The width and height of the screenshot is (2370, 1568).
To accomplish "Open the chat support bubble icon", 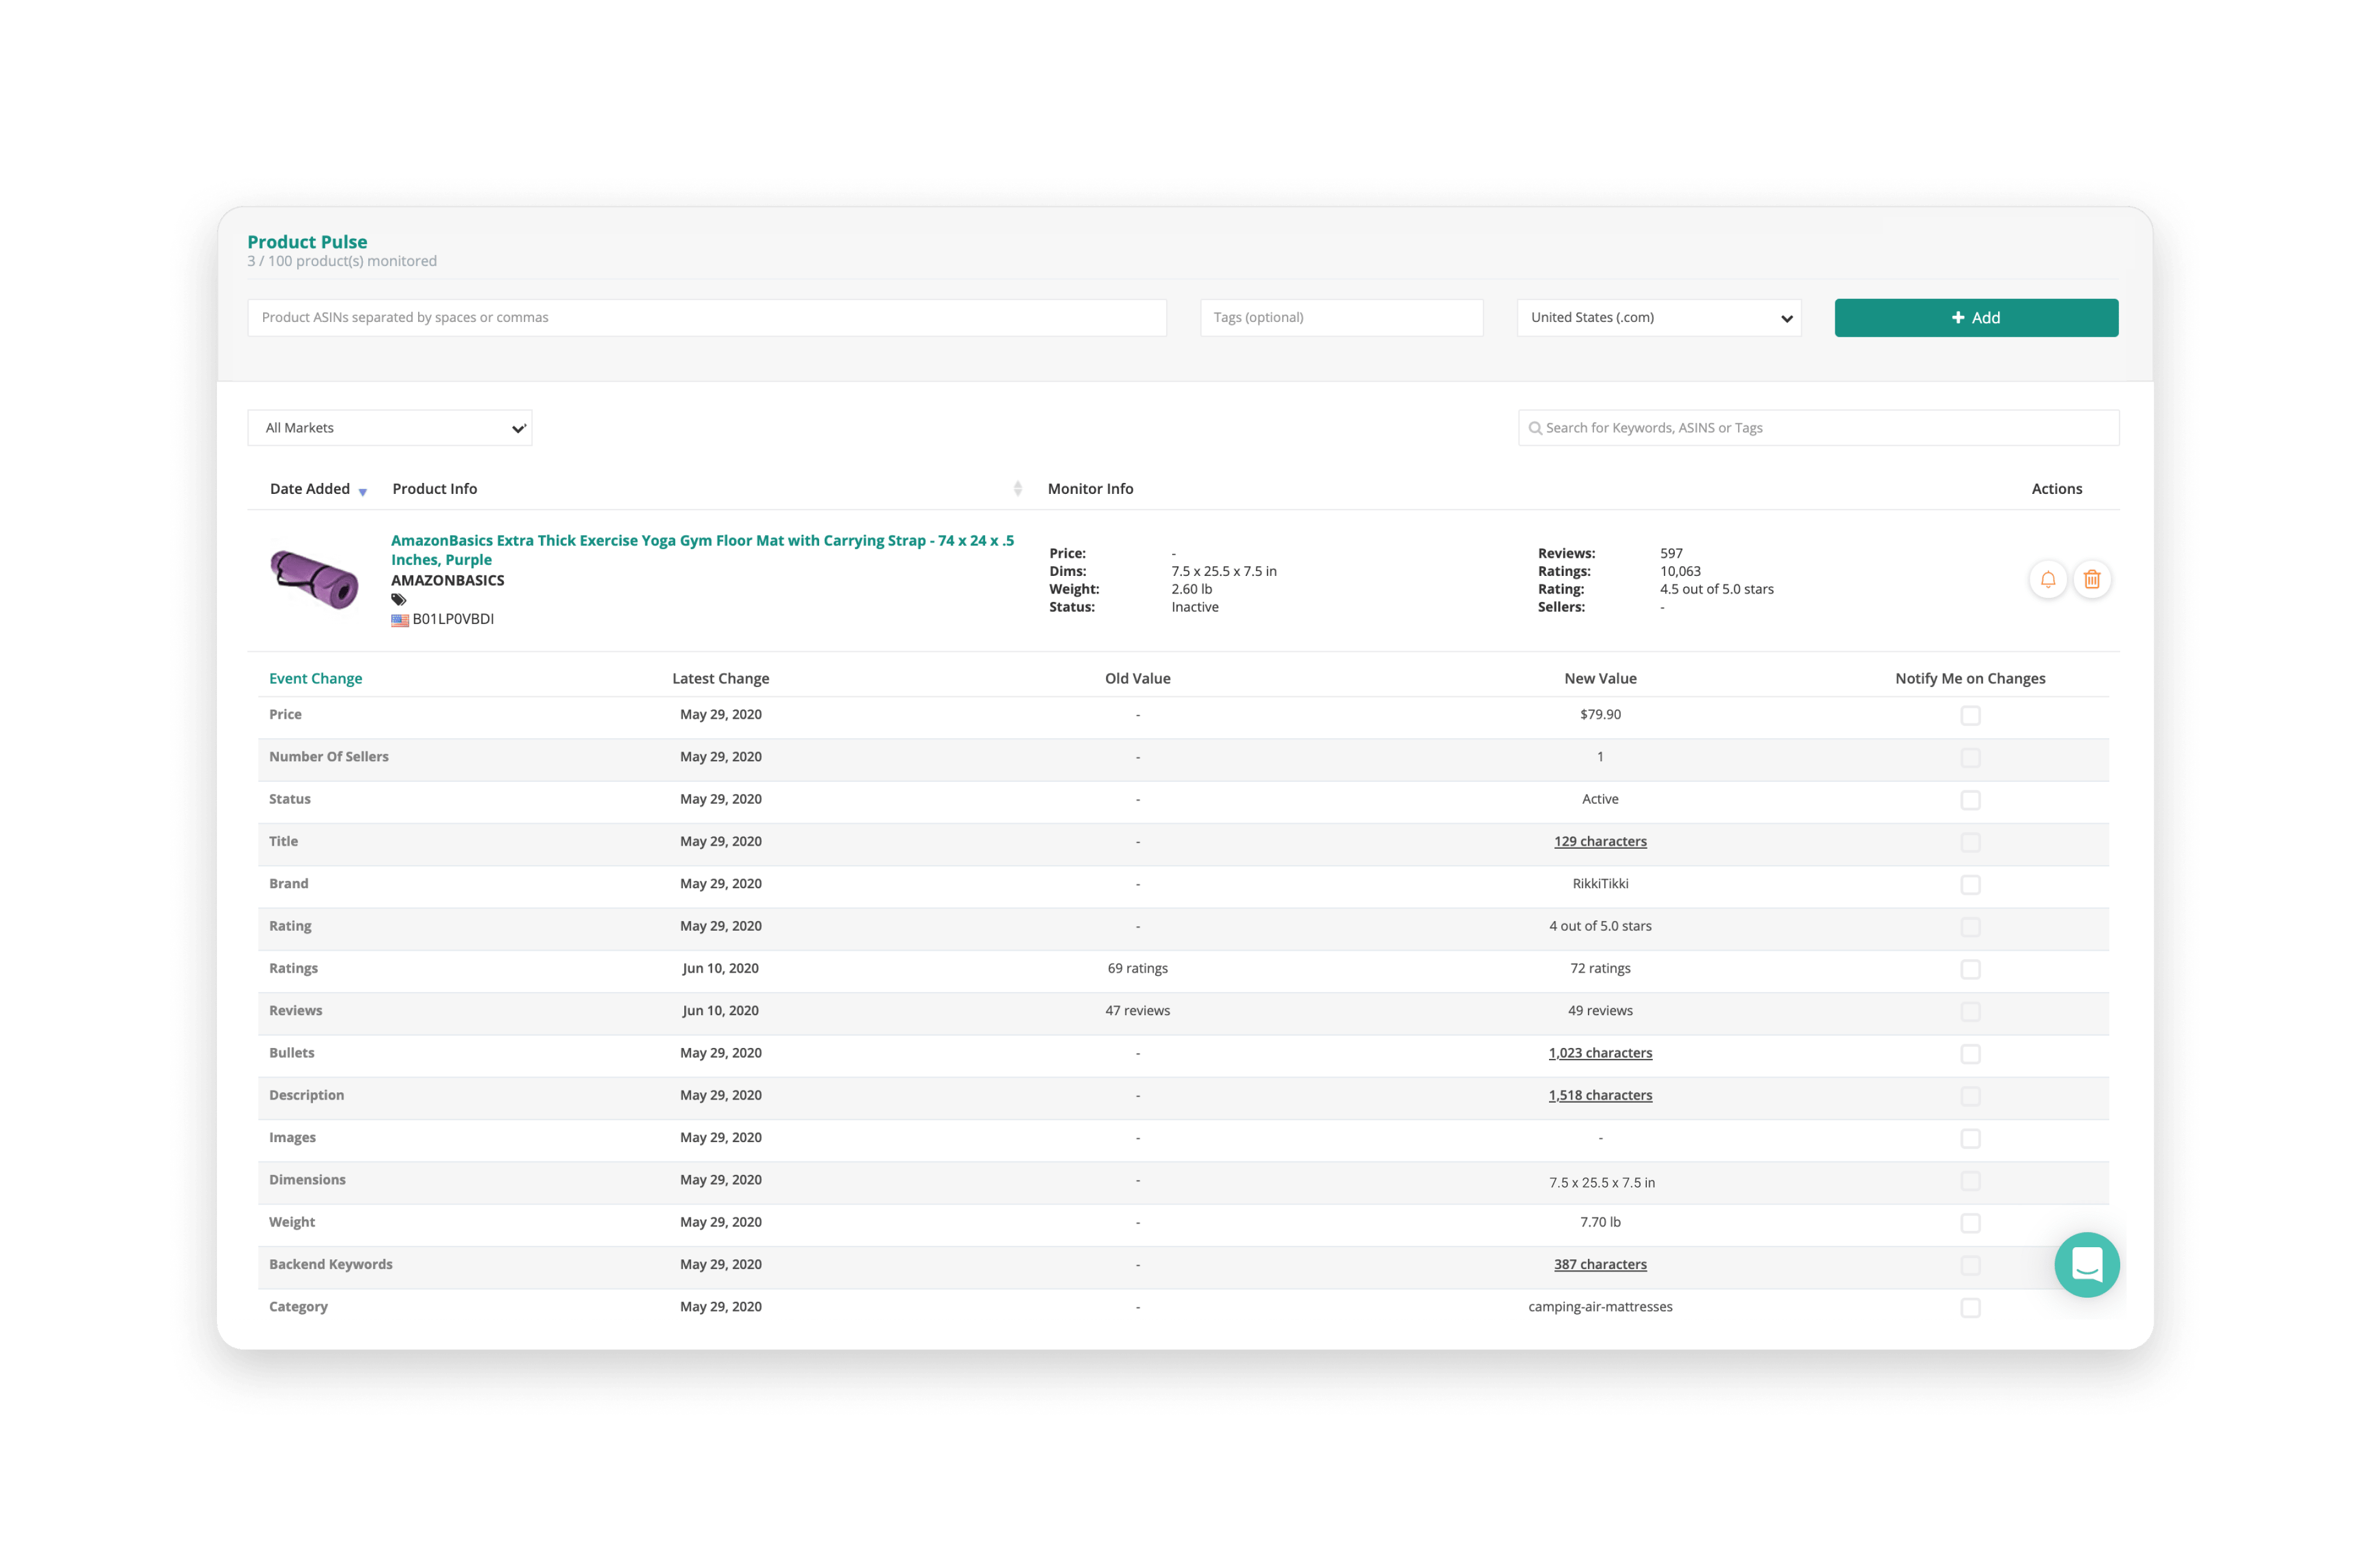I will click(2086, 1264).
